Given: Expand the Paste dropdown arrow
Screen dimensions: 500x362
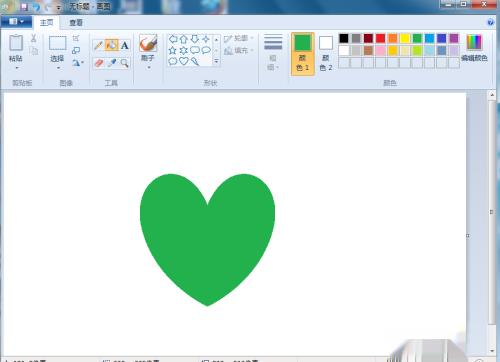Looking at the screenshot, I should (x=16, y=68).
